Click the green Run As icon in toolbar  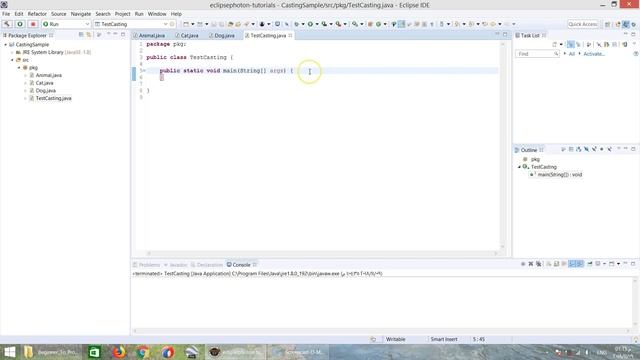(310, 24)
